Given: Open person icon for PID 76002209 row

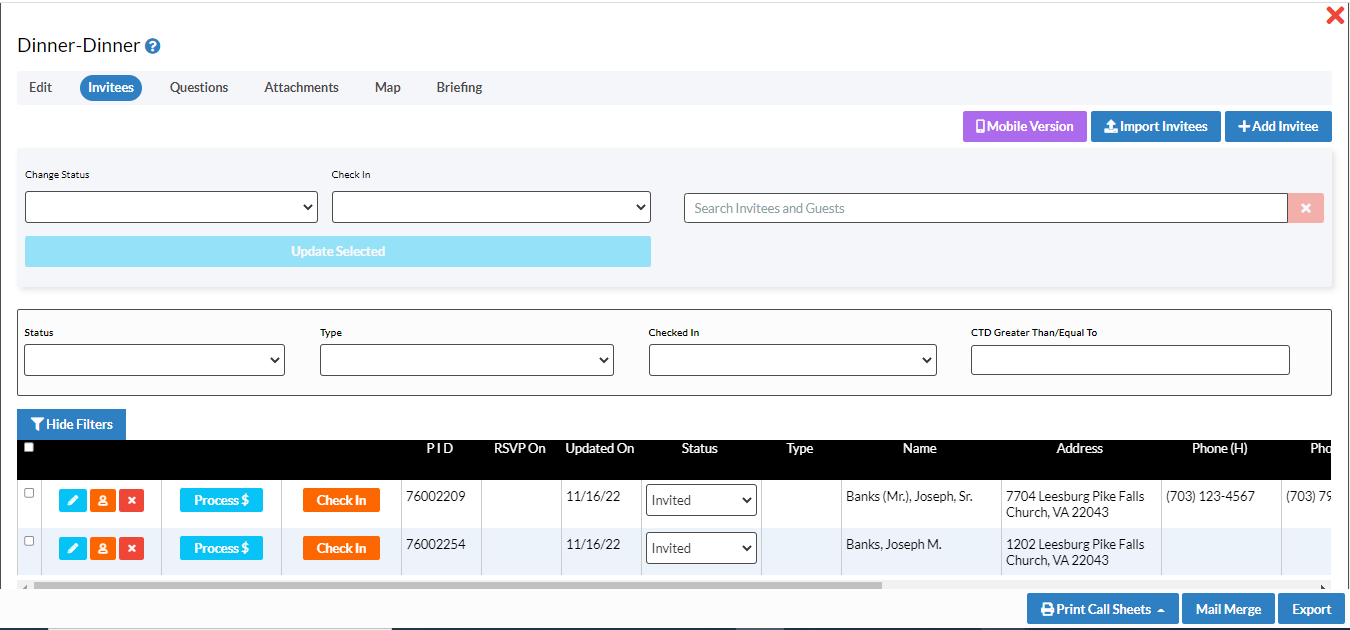Looking at the screenshot, I should tap(102, 500).
